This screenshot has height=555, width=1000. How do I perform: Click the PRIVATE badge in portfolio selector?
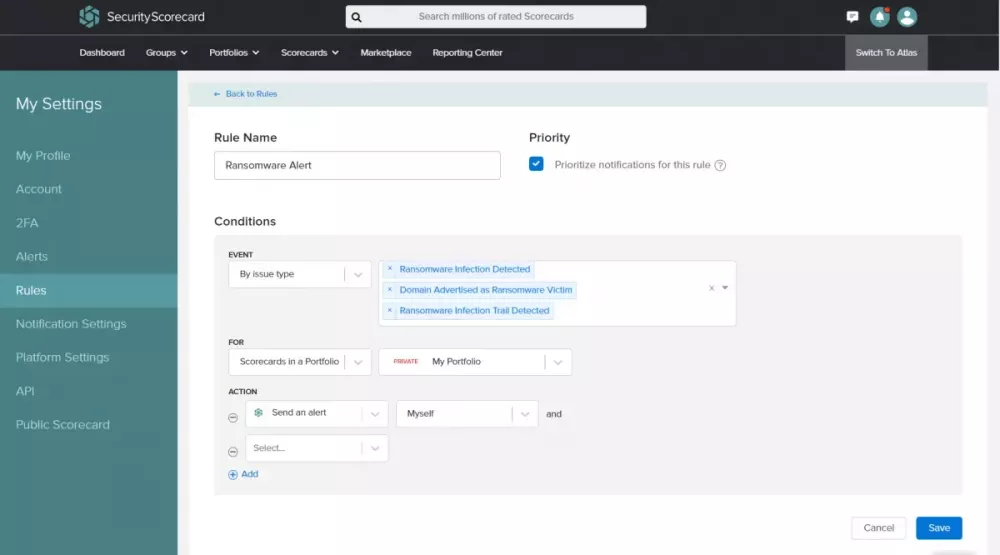point(406,362)
